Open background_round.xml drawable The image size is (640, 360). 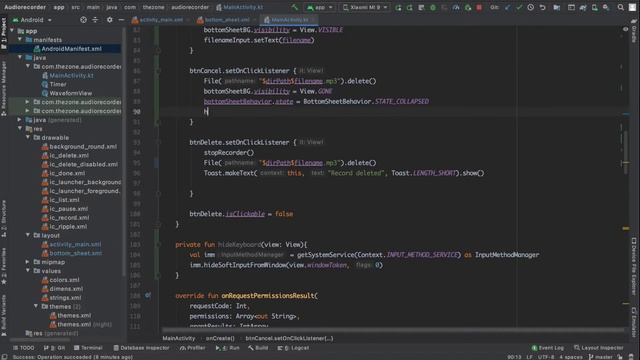(83, 147)
